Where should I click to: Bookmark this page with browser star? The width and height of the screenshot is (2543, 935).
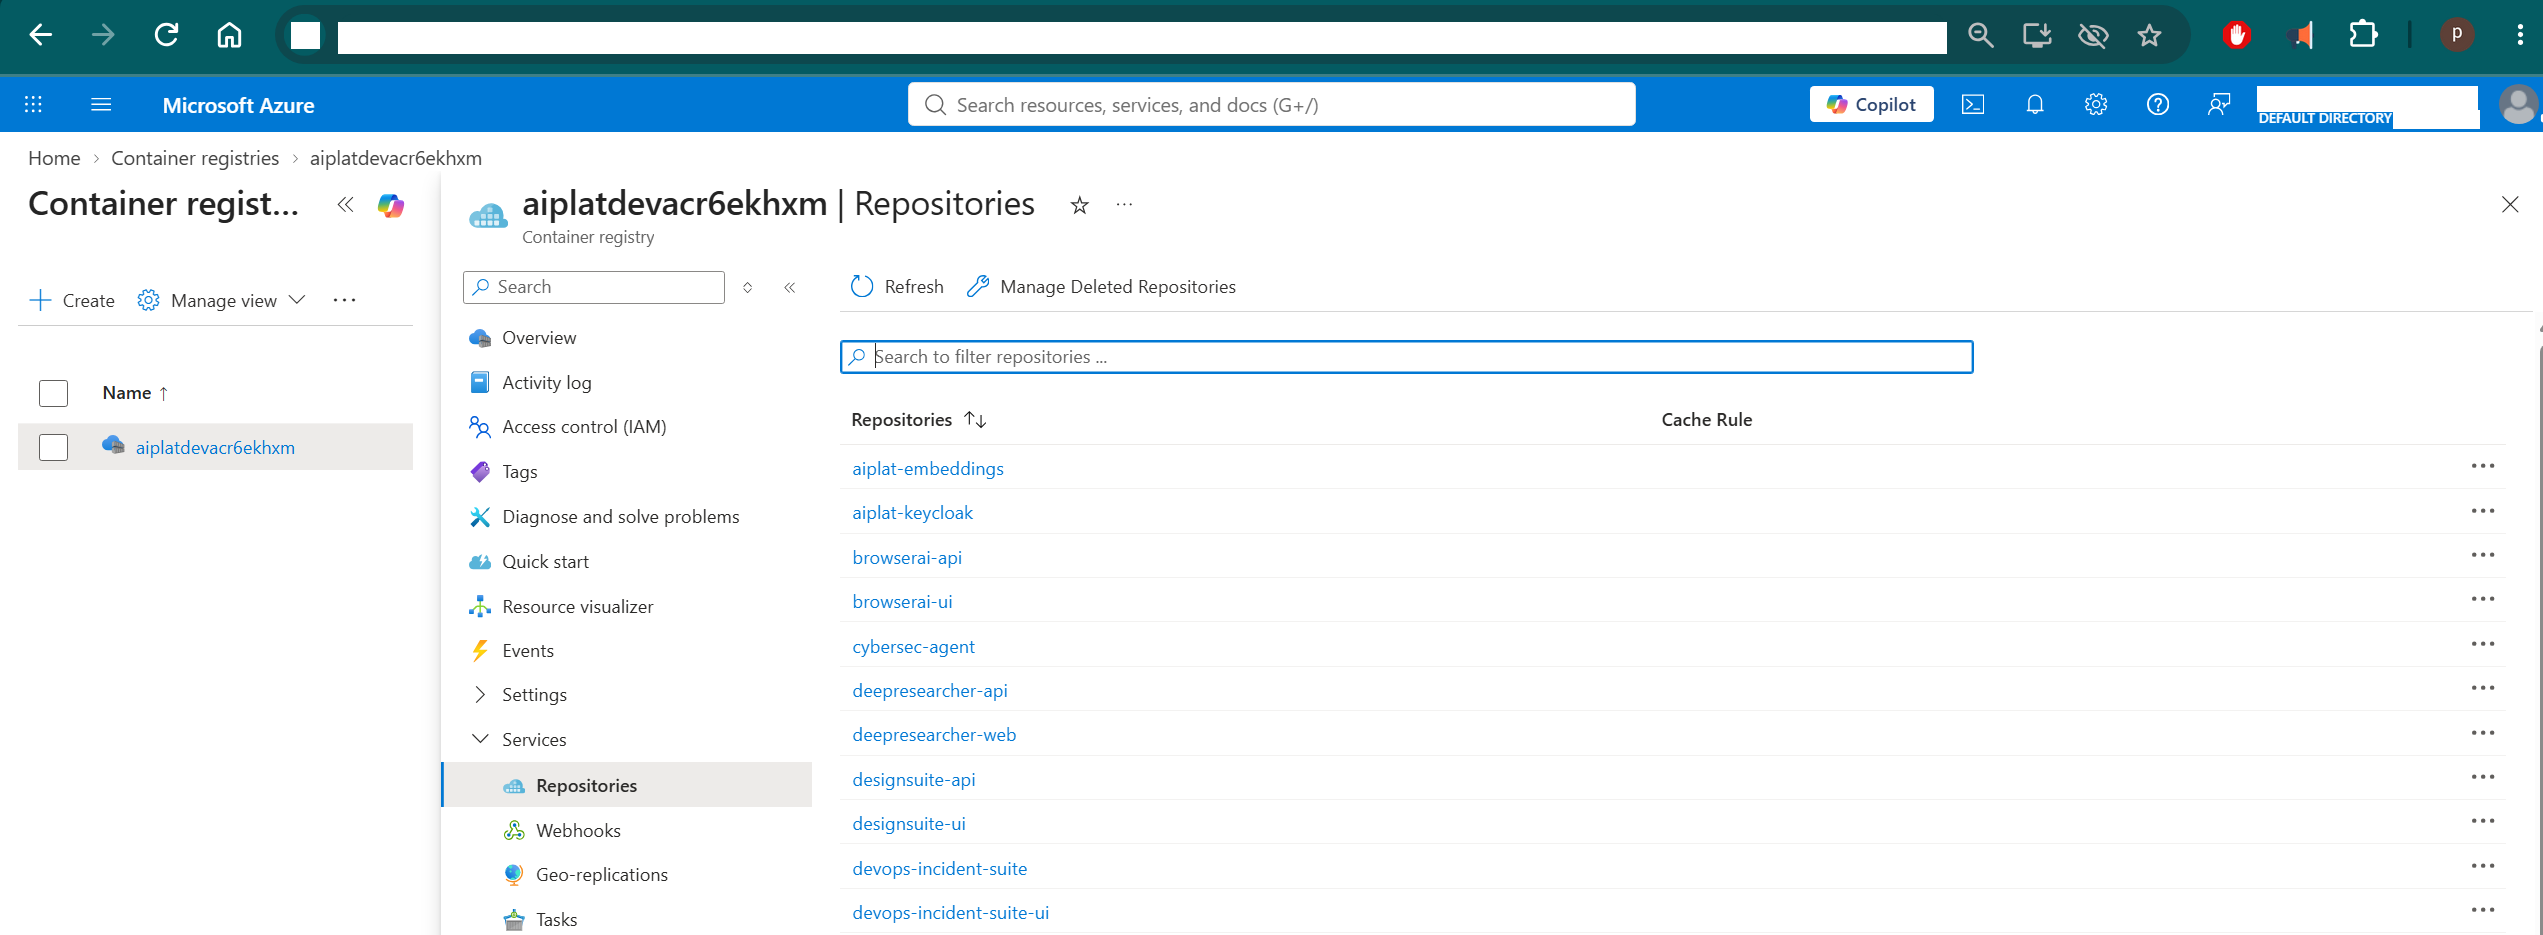click(2149, 36)
